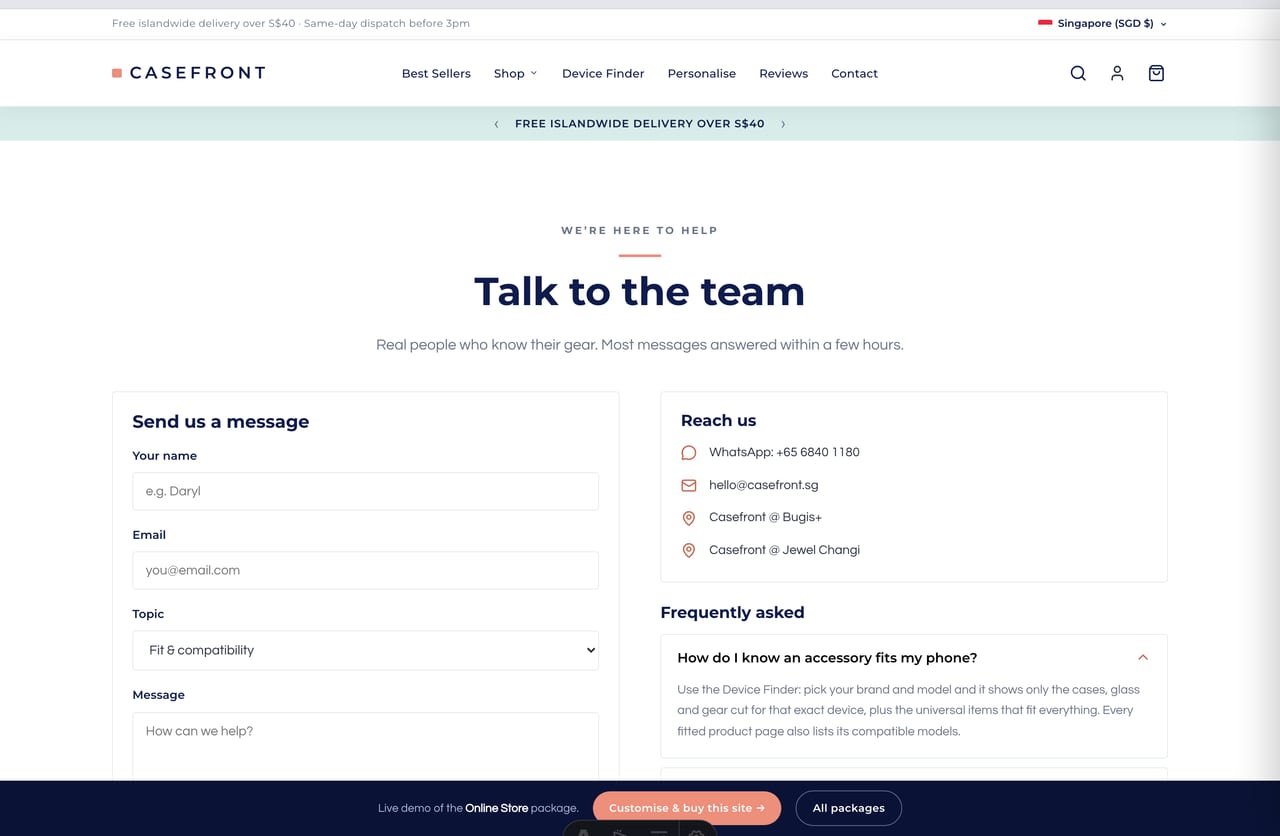The image size is (1280, 836).
Task: Click the WhatsApp number +65 6840 1180
Action: [784, 452]
